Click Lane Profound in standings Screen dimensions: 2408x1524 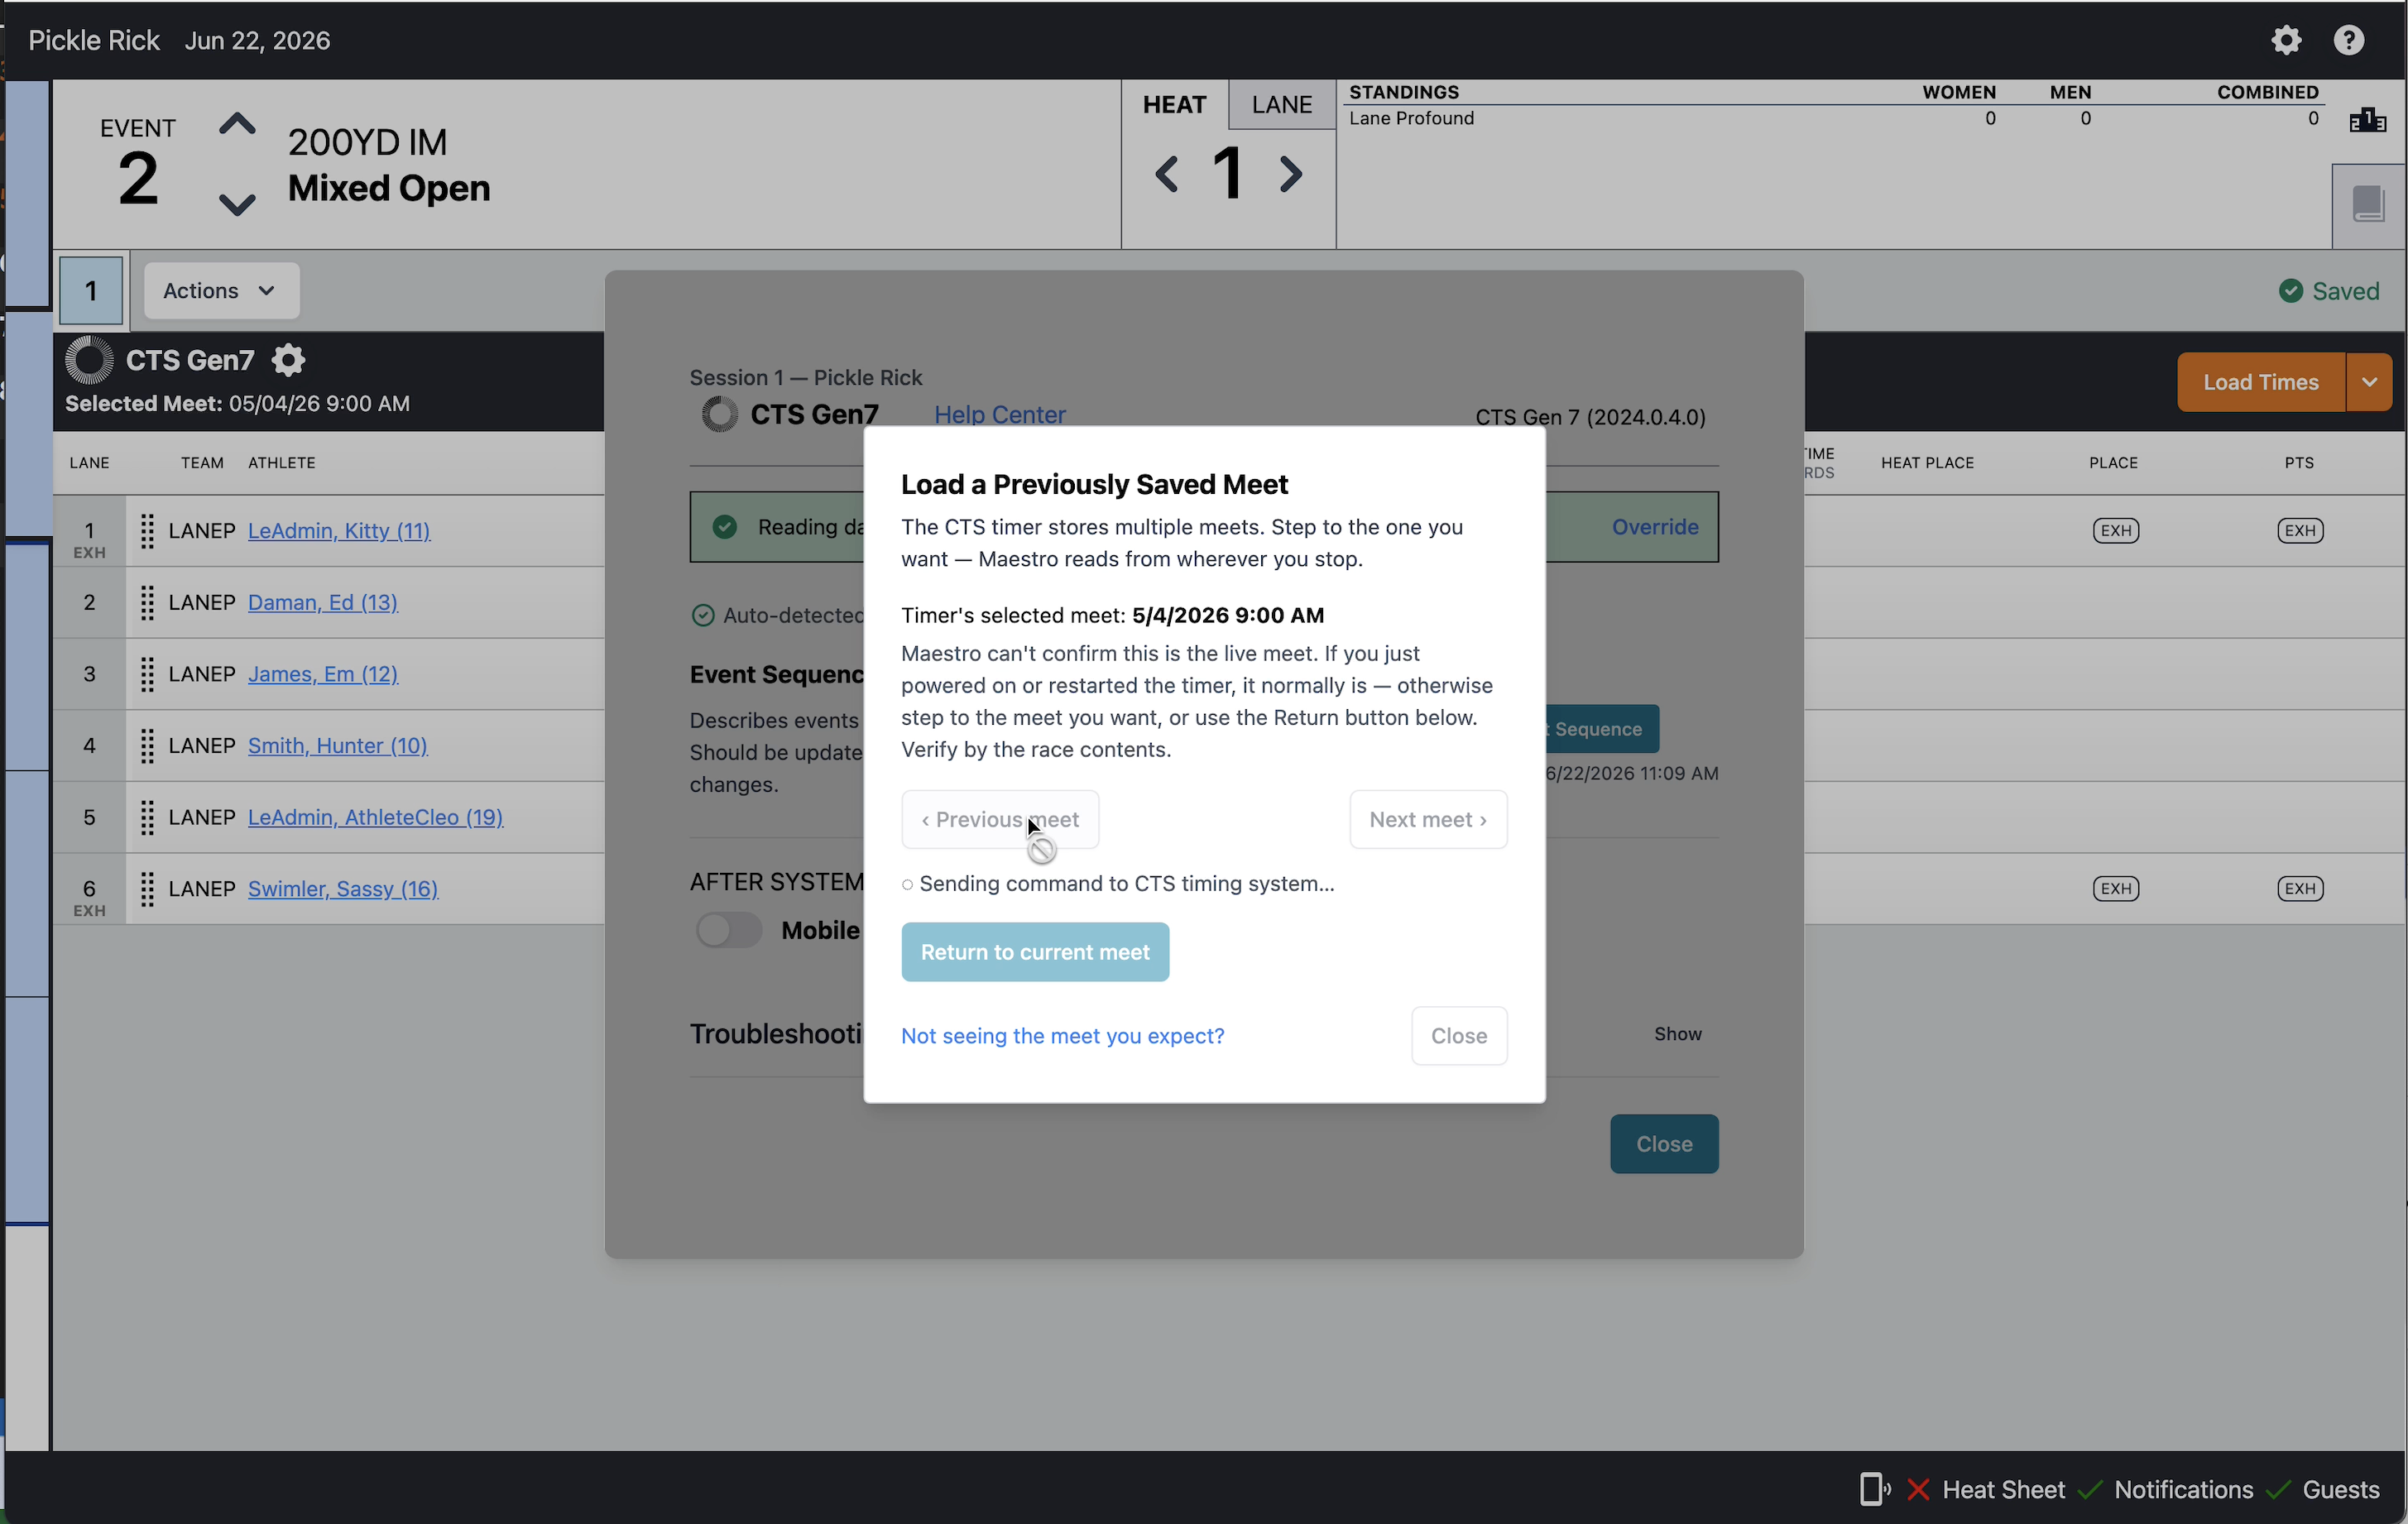click(1411, 118)
